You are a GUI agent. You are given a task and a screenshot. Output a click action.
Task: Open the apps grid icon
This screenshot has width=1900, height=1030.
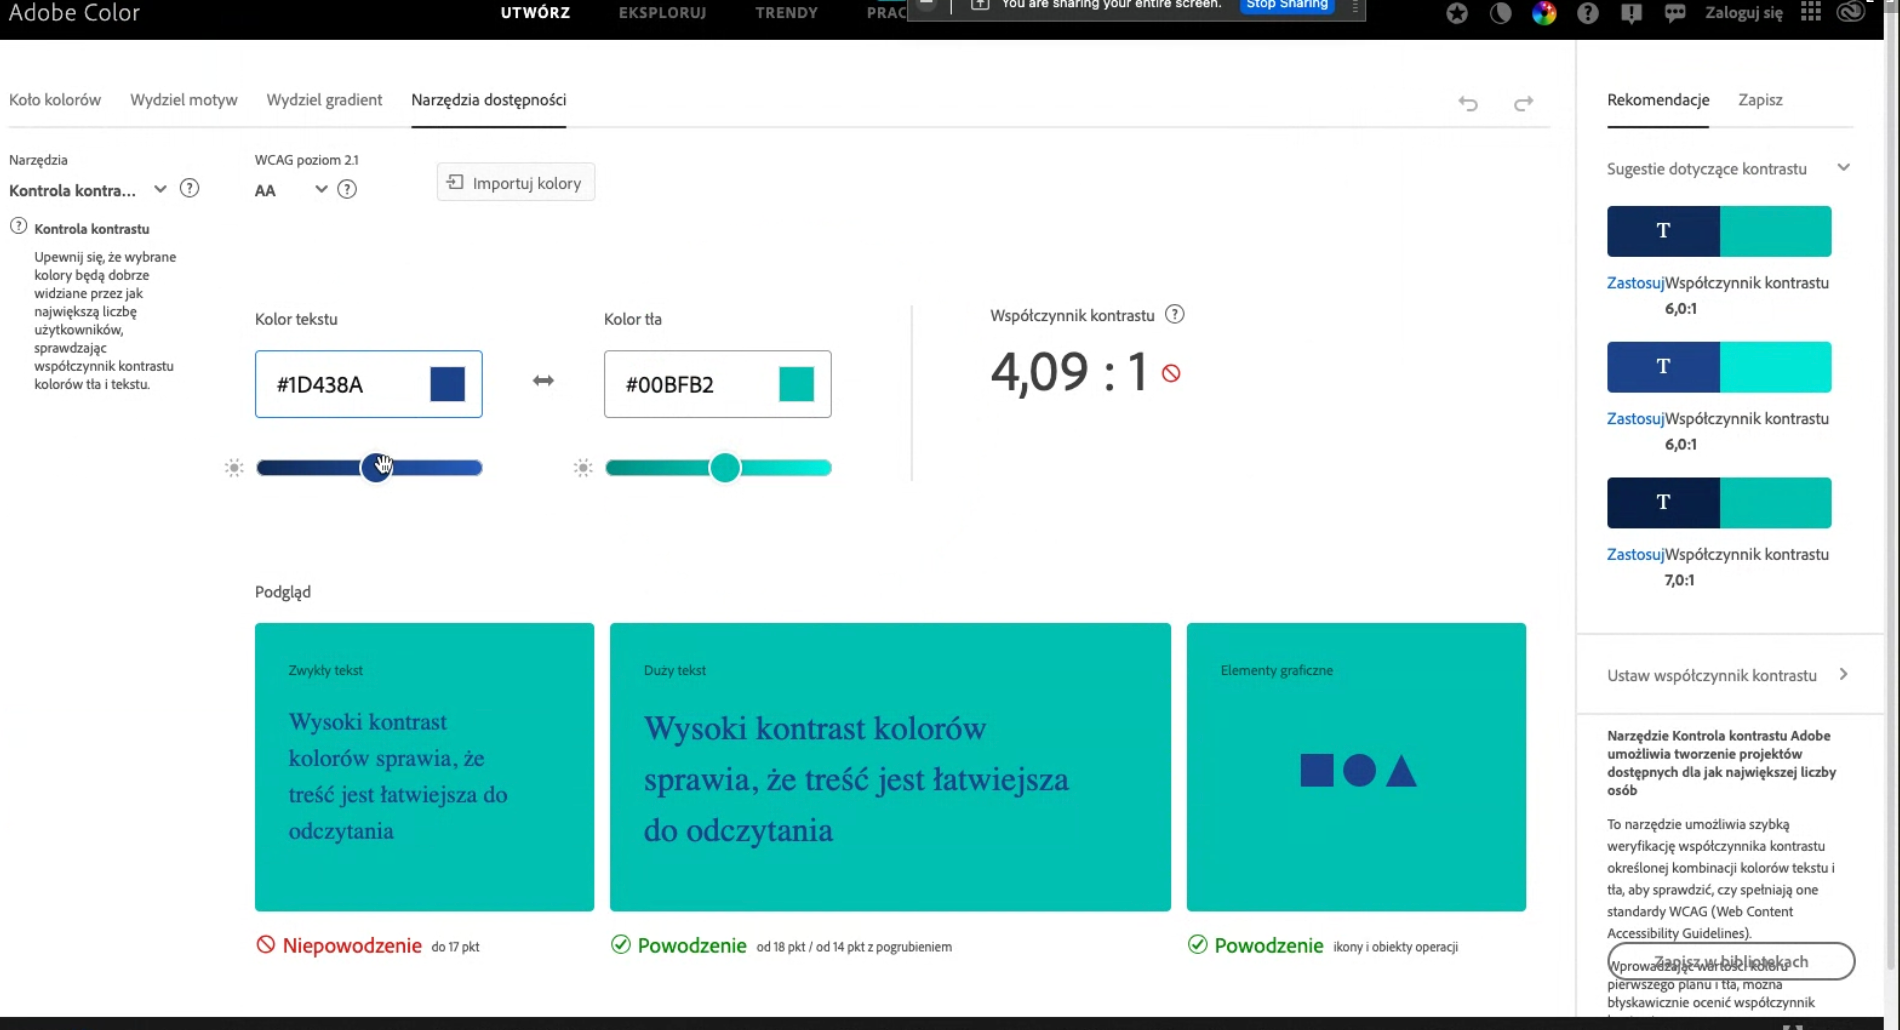tap(1811, 12)
